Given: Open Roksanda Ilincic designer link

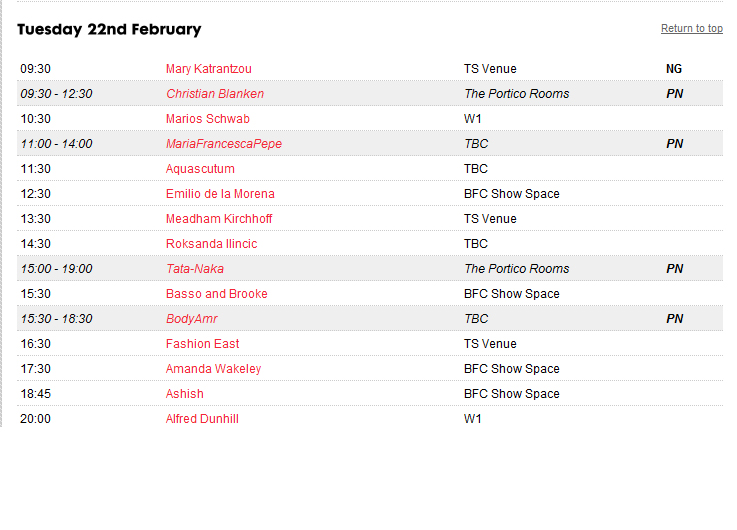Looking at the screenshot, I should [x=211, y=244].
